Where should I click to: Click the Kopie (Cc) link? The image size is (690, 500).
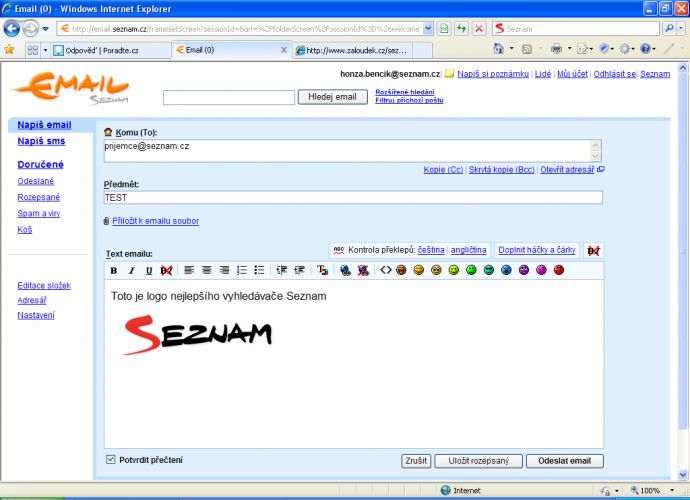click(443, 169)
